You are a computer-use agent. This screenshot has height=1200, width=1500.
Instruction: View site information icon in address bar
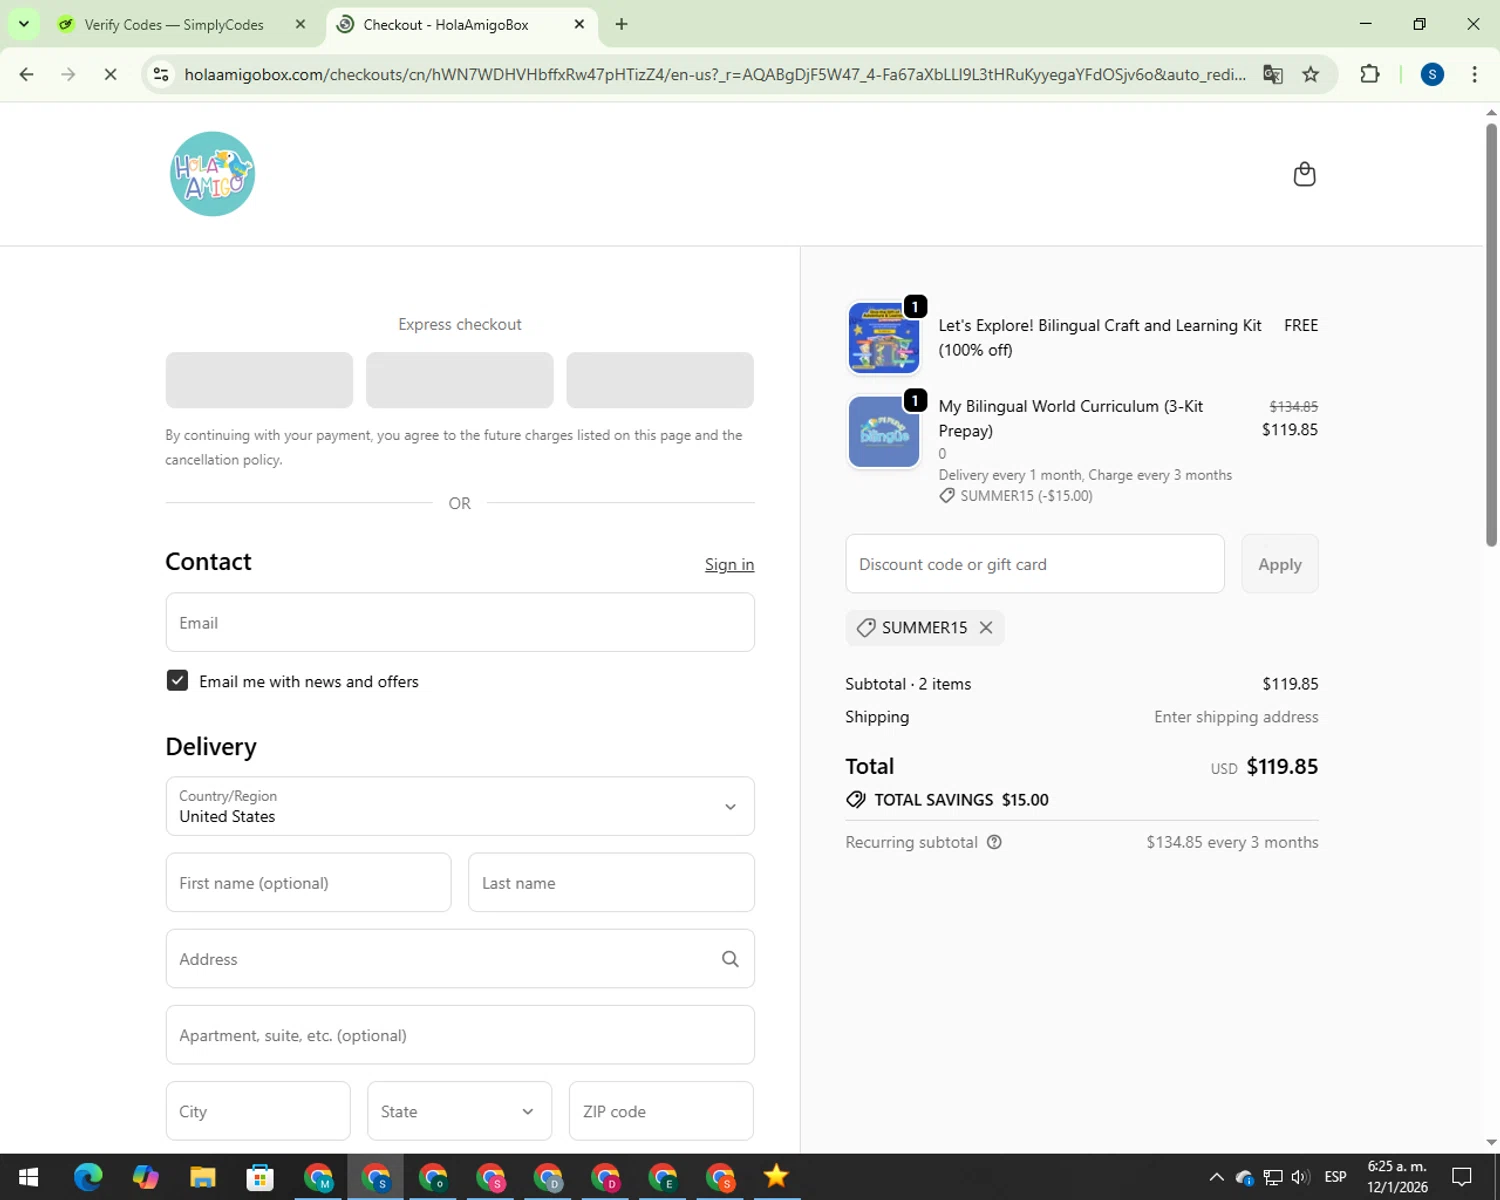161,74
